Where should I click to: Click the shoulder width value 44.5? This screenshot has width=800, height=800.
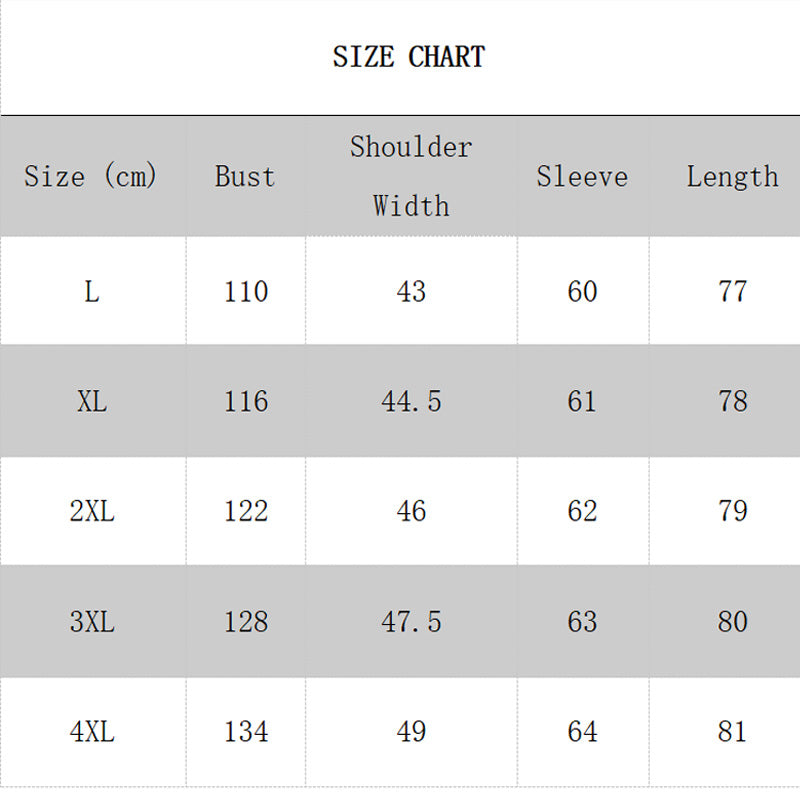pos(411,402)
